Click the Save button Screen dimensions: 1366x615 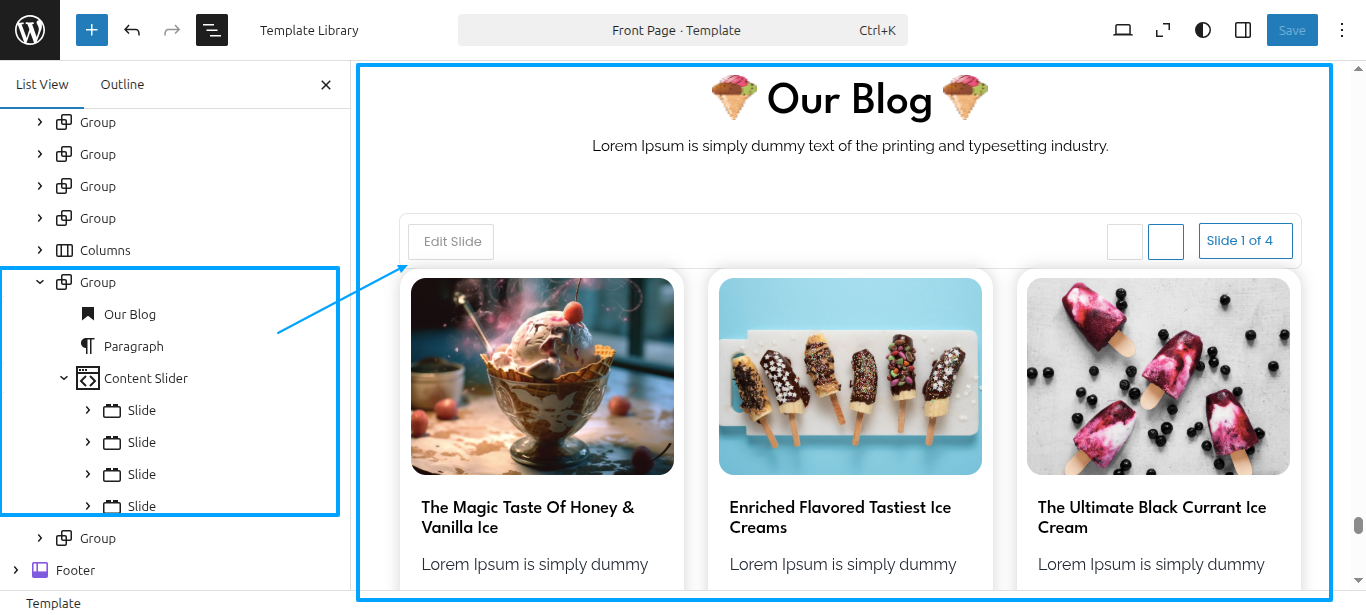(1292, 30)
